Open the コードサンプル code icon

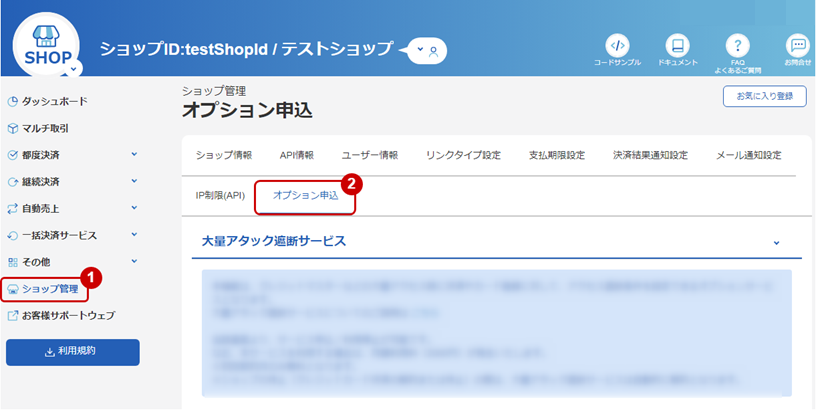tap(617, 46)
